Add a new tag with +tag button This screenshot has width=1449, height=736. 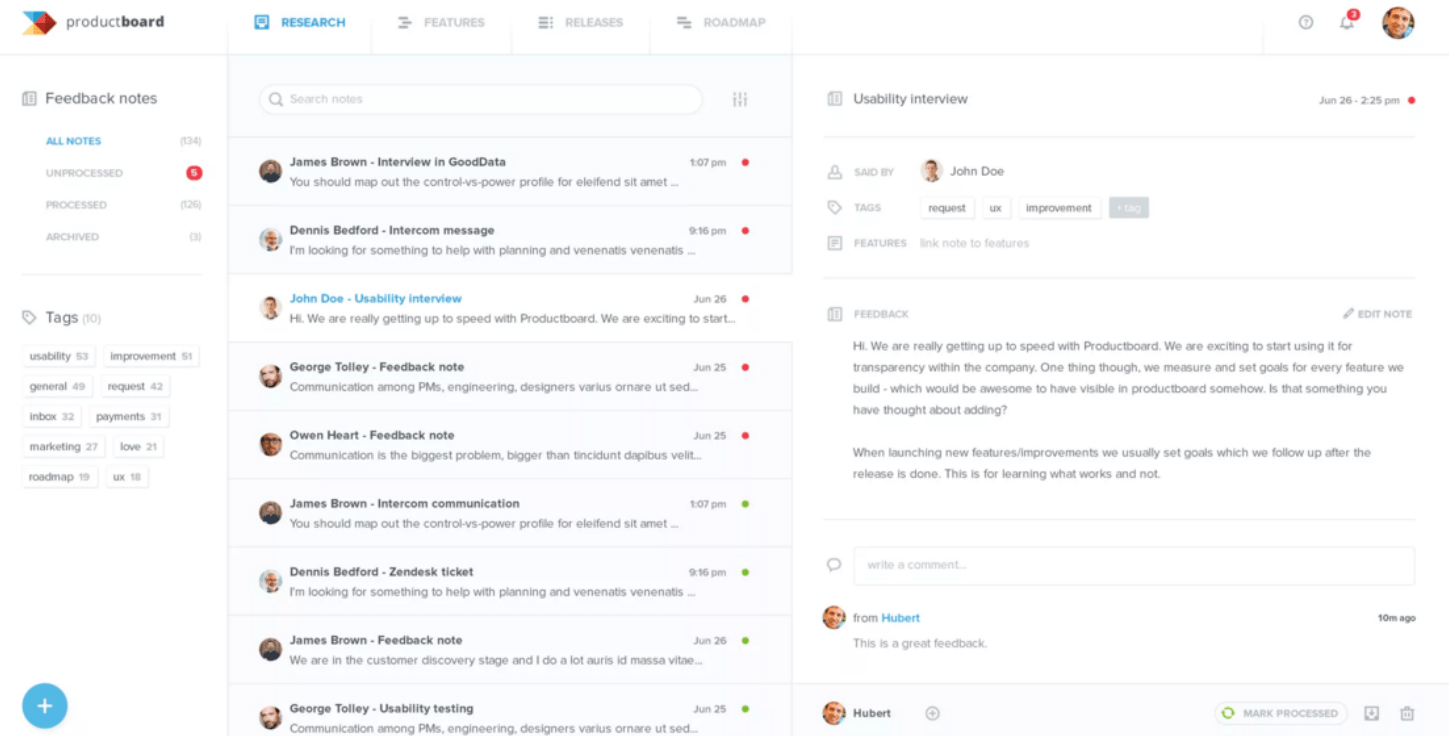(x=1128, y=208)
